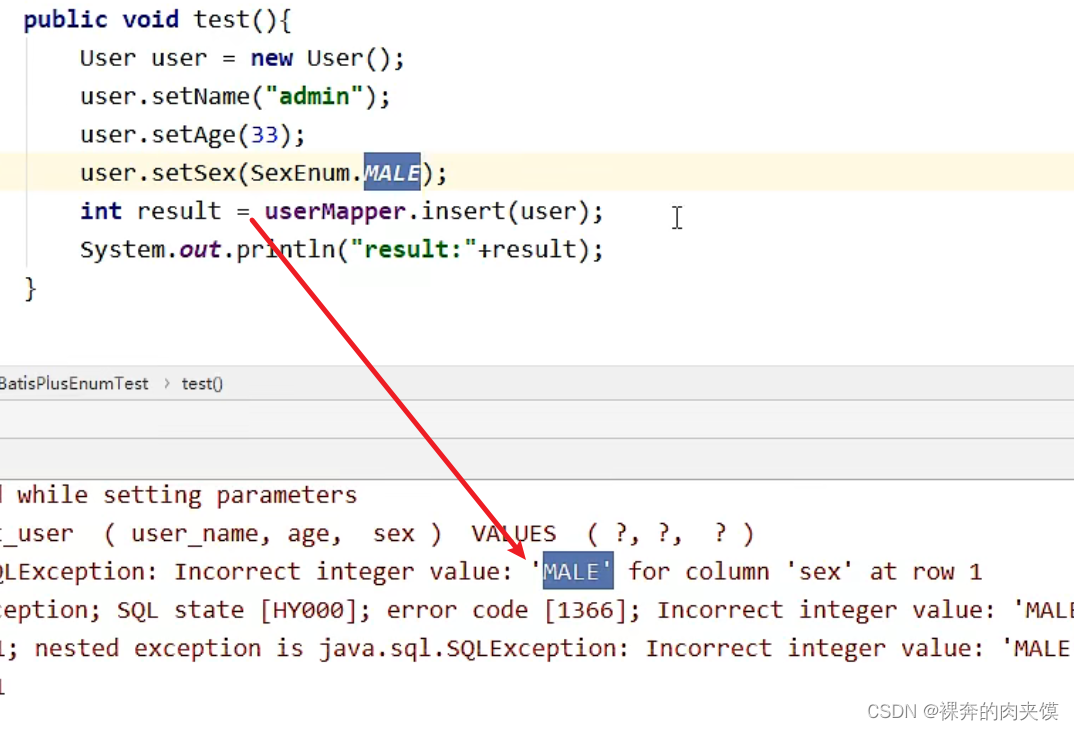Click userMapper in the insert statement
The image size is (1074, 730).
(334, 212)
